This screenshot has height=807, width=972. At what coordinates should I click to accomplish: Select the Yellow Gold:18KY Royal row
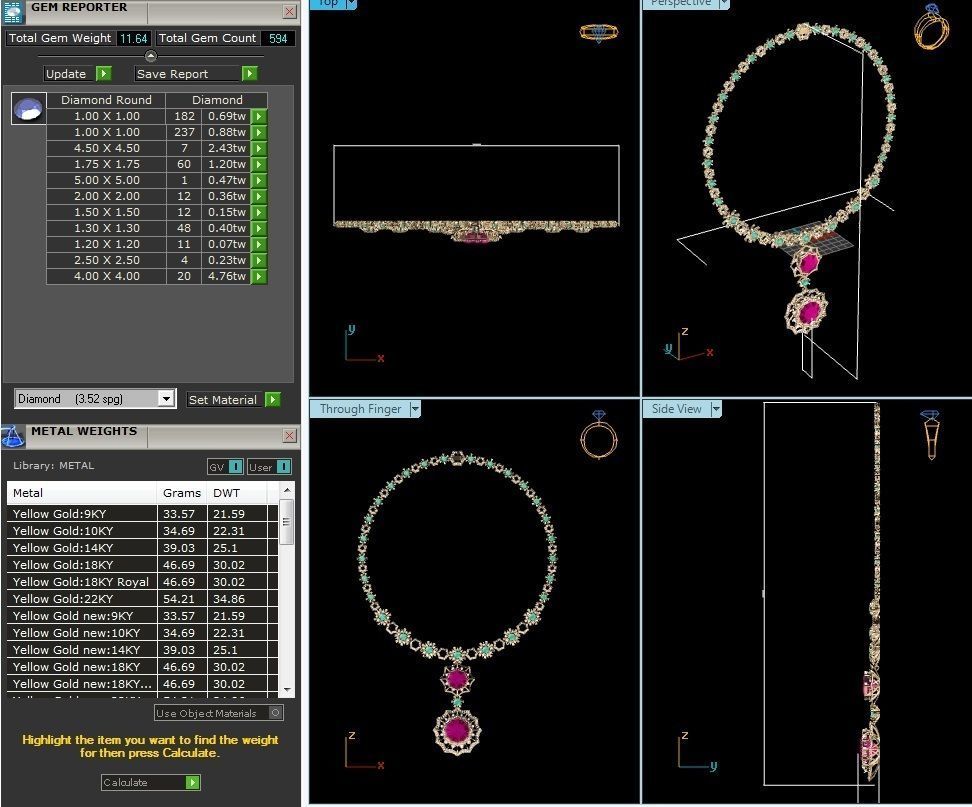click(143, 582)
